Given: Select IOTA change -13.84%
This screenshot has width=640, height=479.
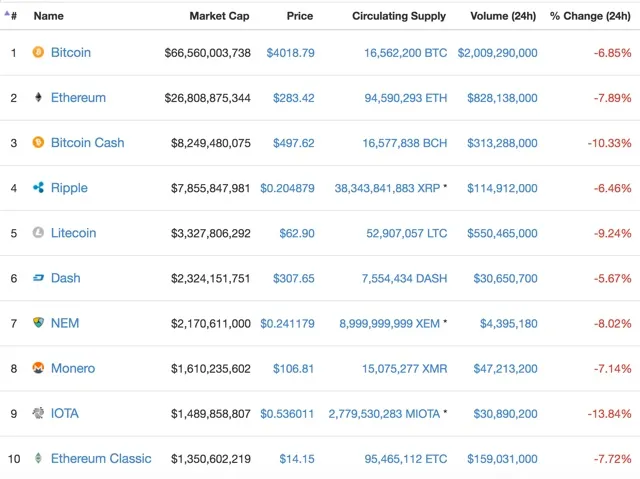Looking at the screenshot, I should pos(609,414).
